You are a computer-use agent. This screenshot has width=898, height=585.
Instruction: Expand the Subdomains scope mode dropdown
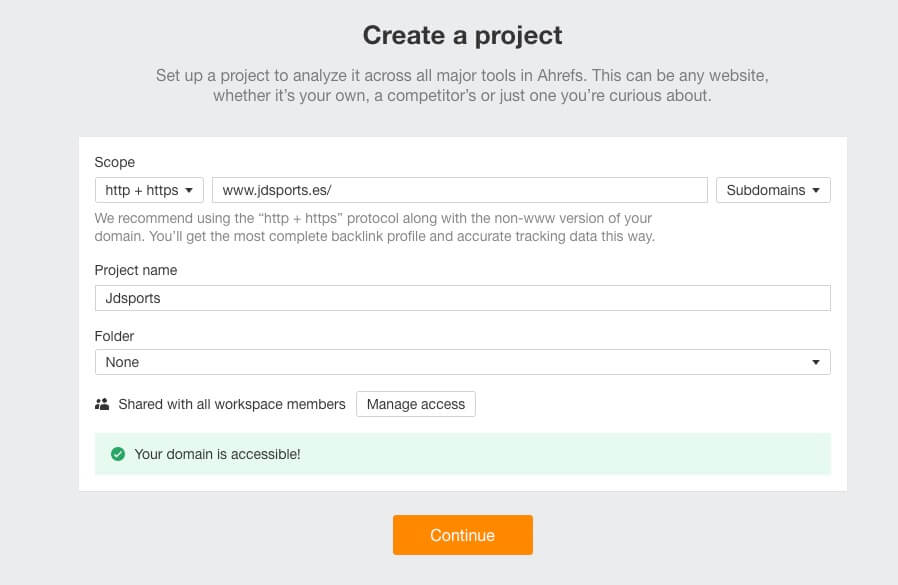pos(772,190)
